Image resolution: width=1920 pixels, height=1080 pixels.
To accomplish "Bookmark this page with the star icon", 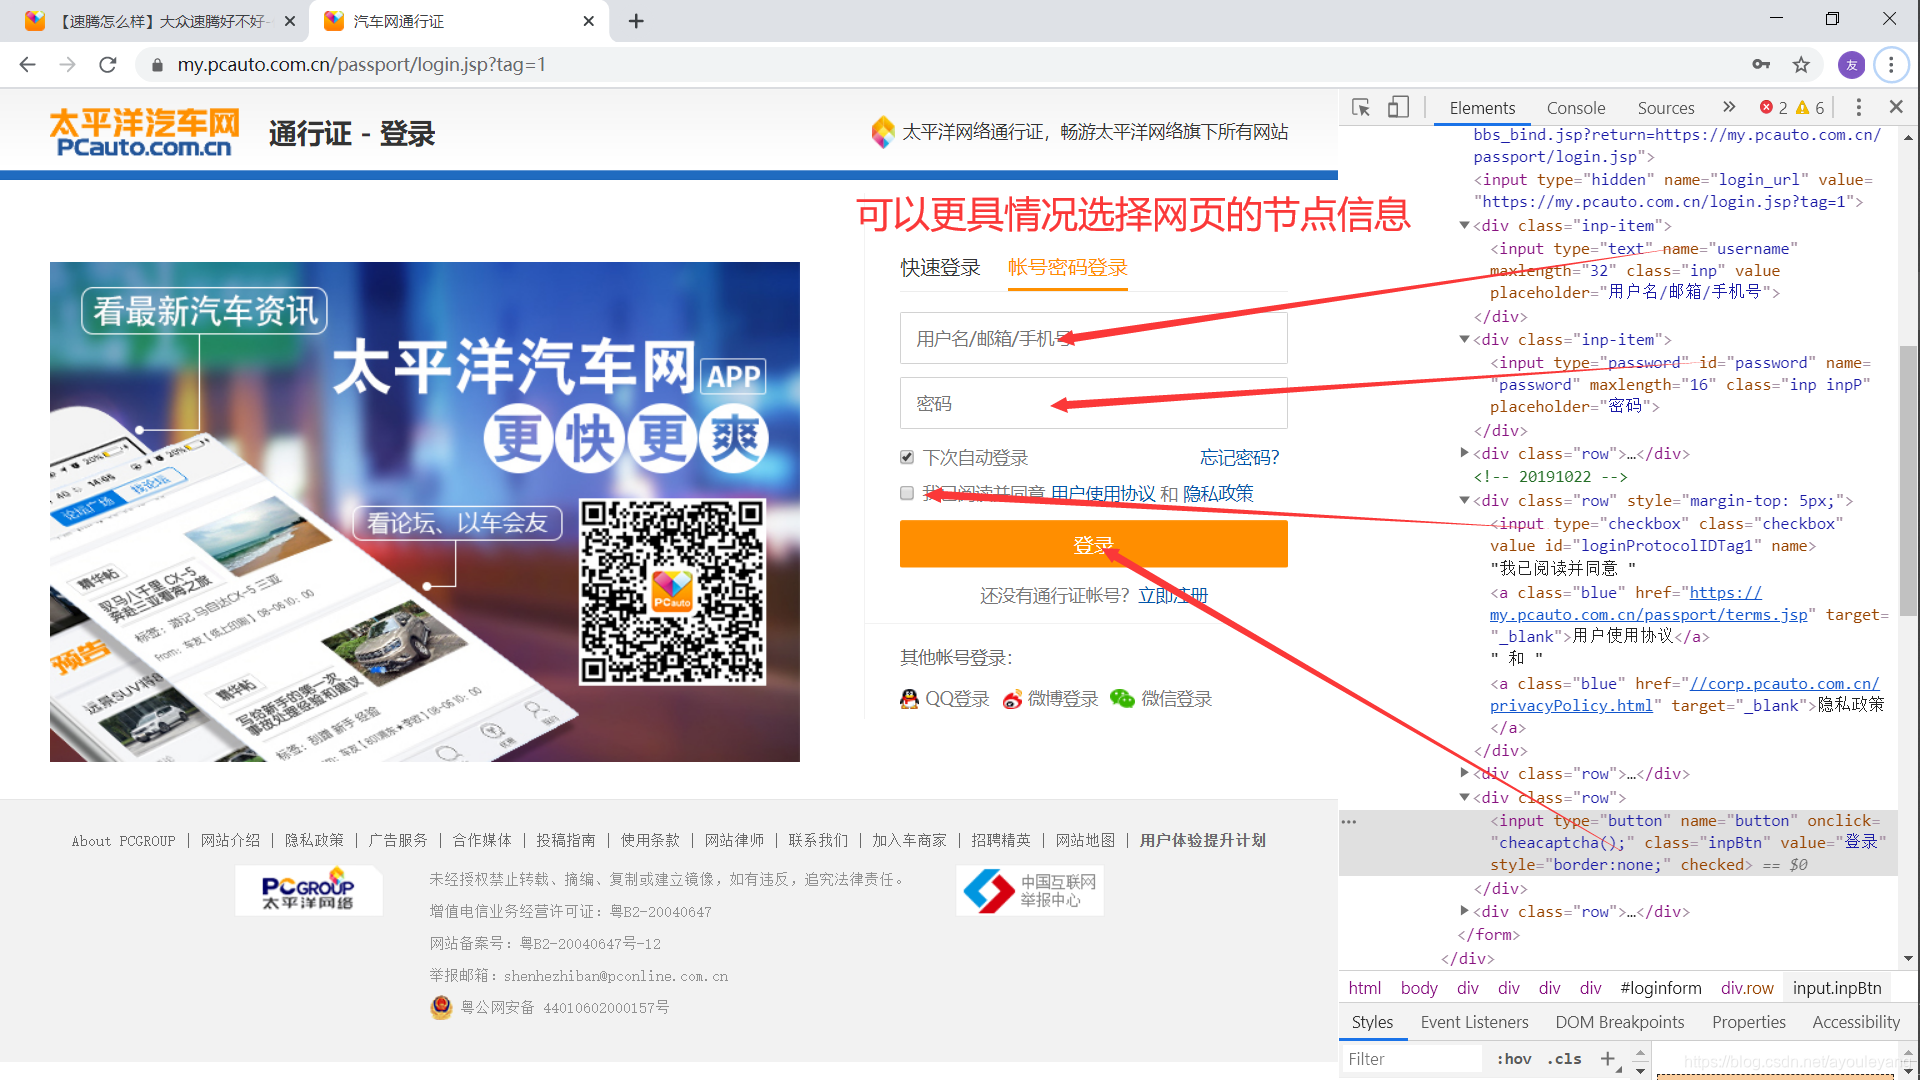I will [x=1801, y=65].
